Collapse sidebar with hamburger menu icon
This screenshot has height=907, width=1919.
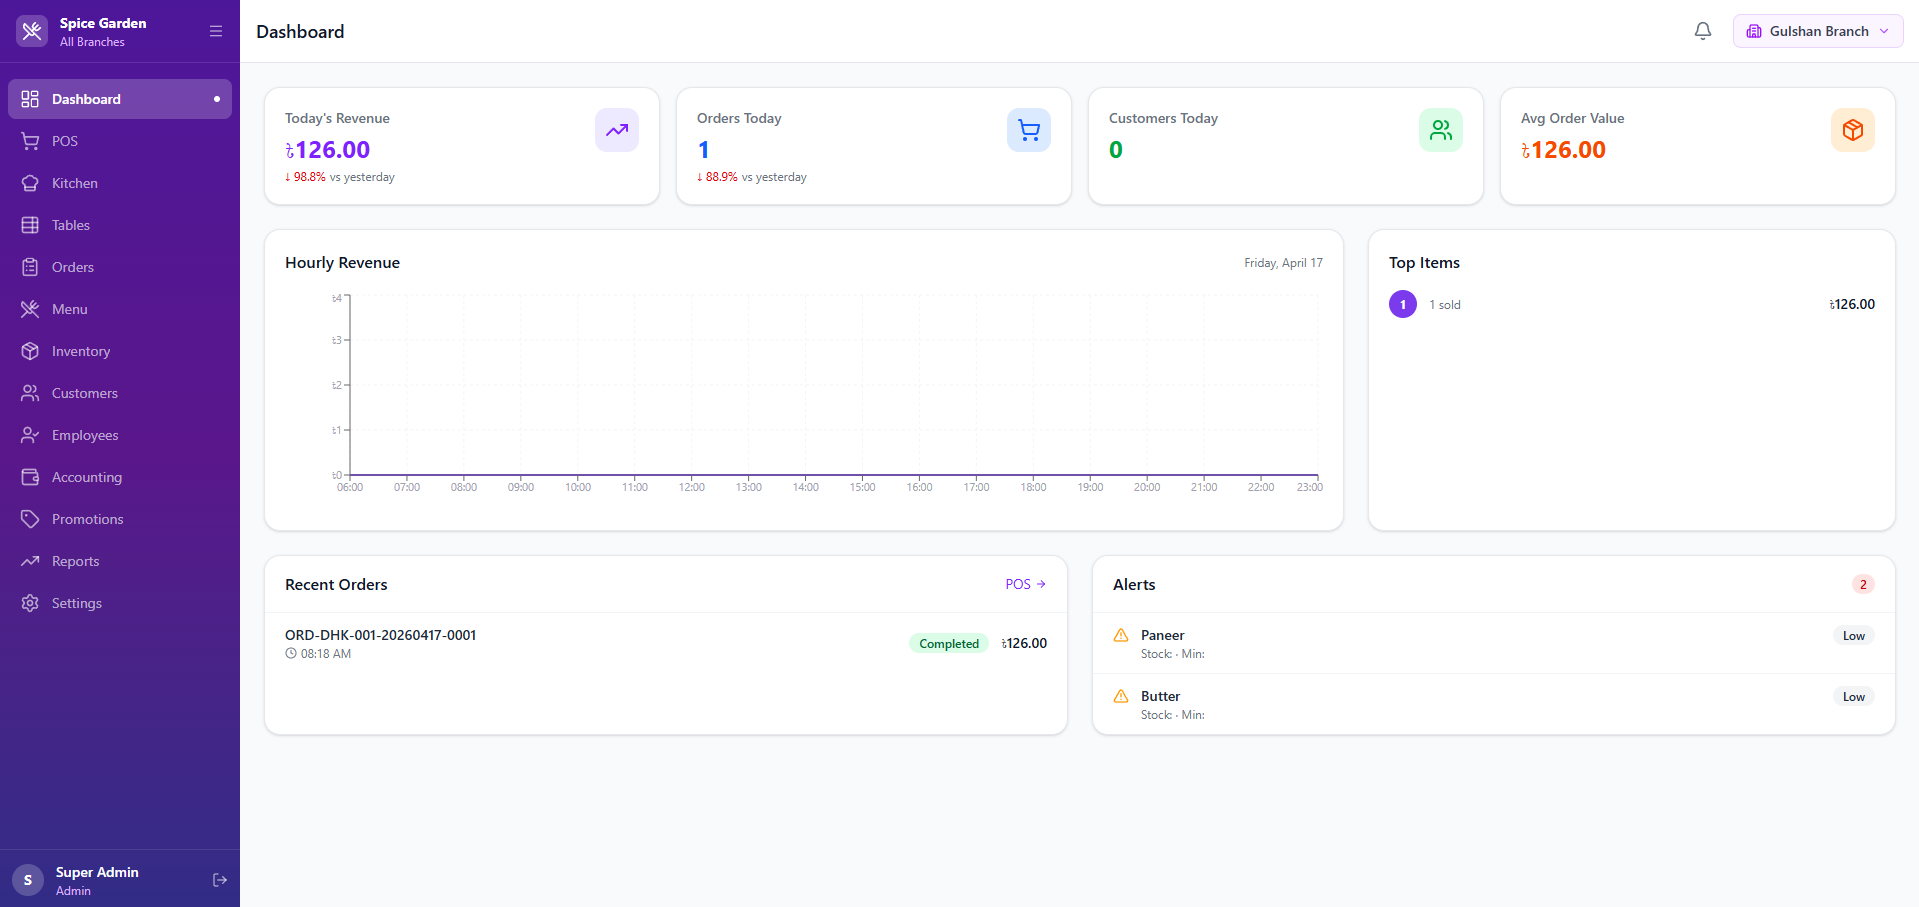tap(216, 31)
